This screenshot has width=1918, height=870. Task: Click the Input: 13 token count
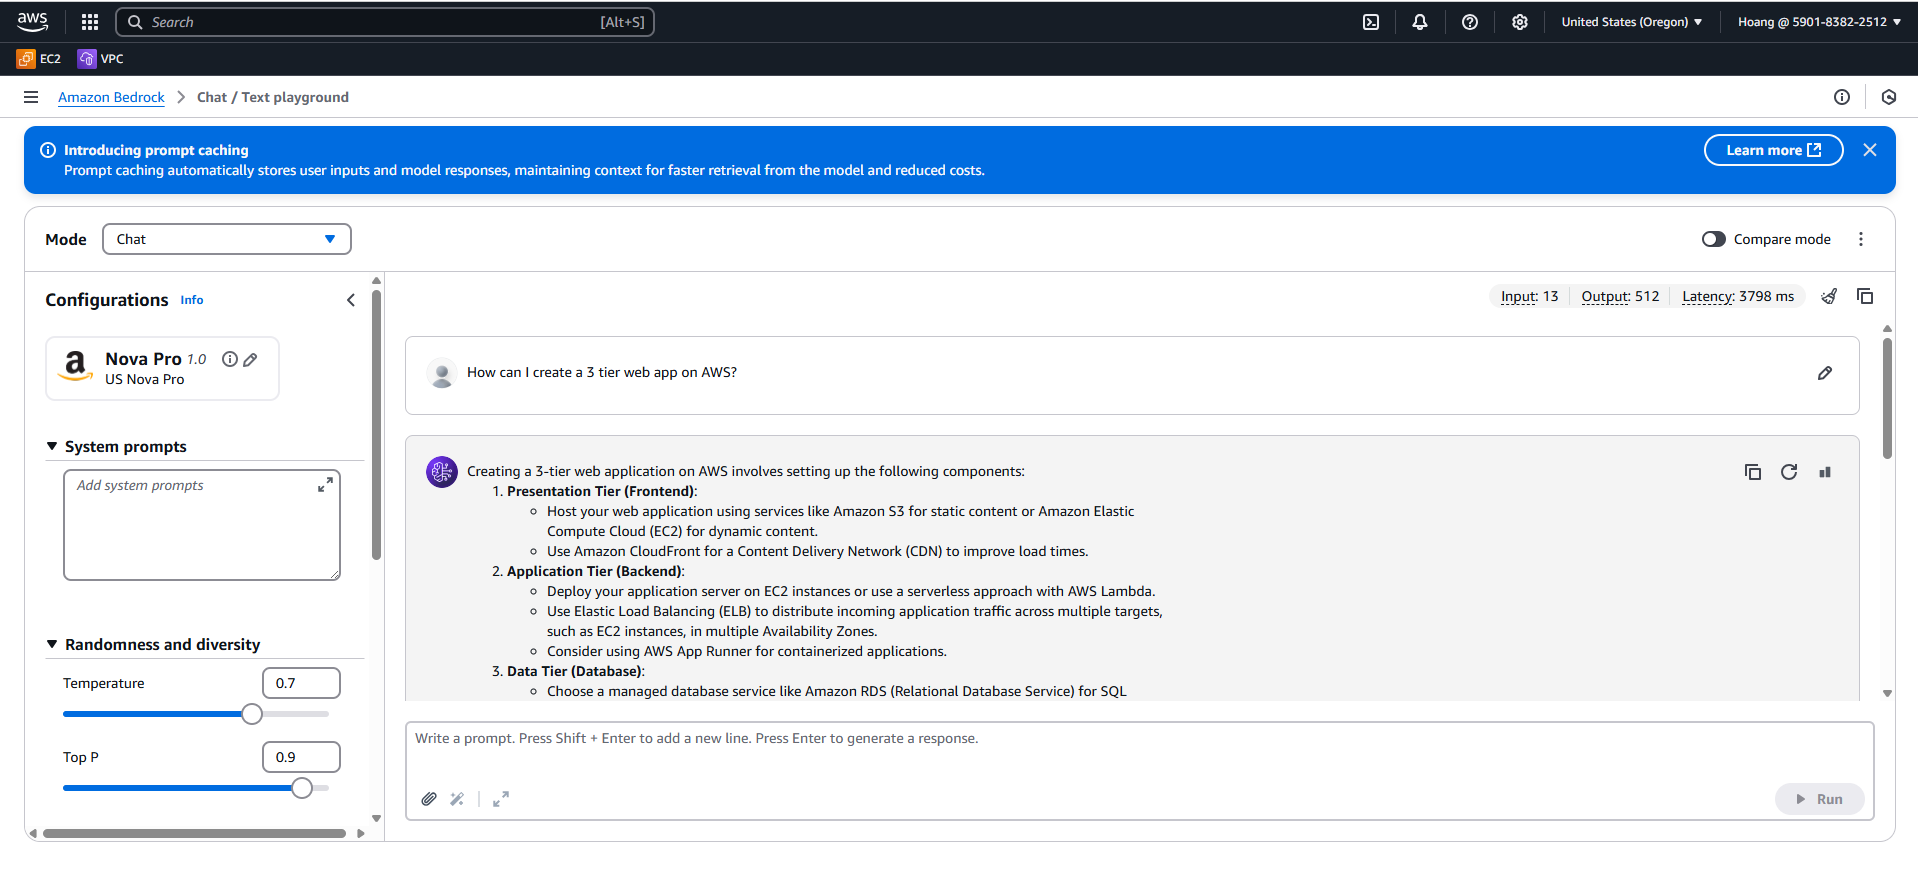1529,296
